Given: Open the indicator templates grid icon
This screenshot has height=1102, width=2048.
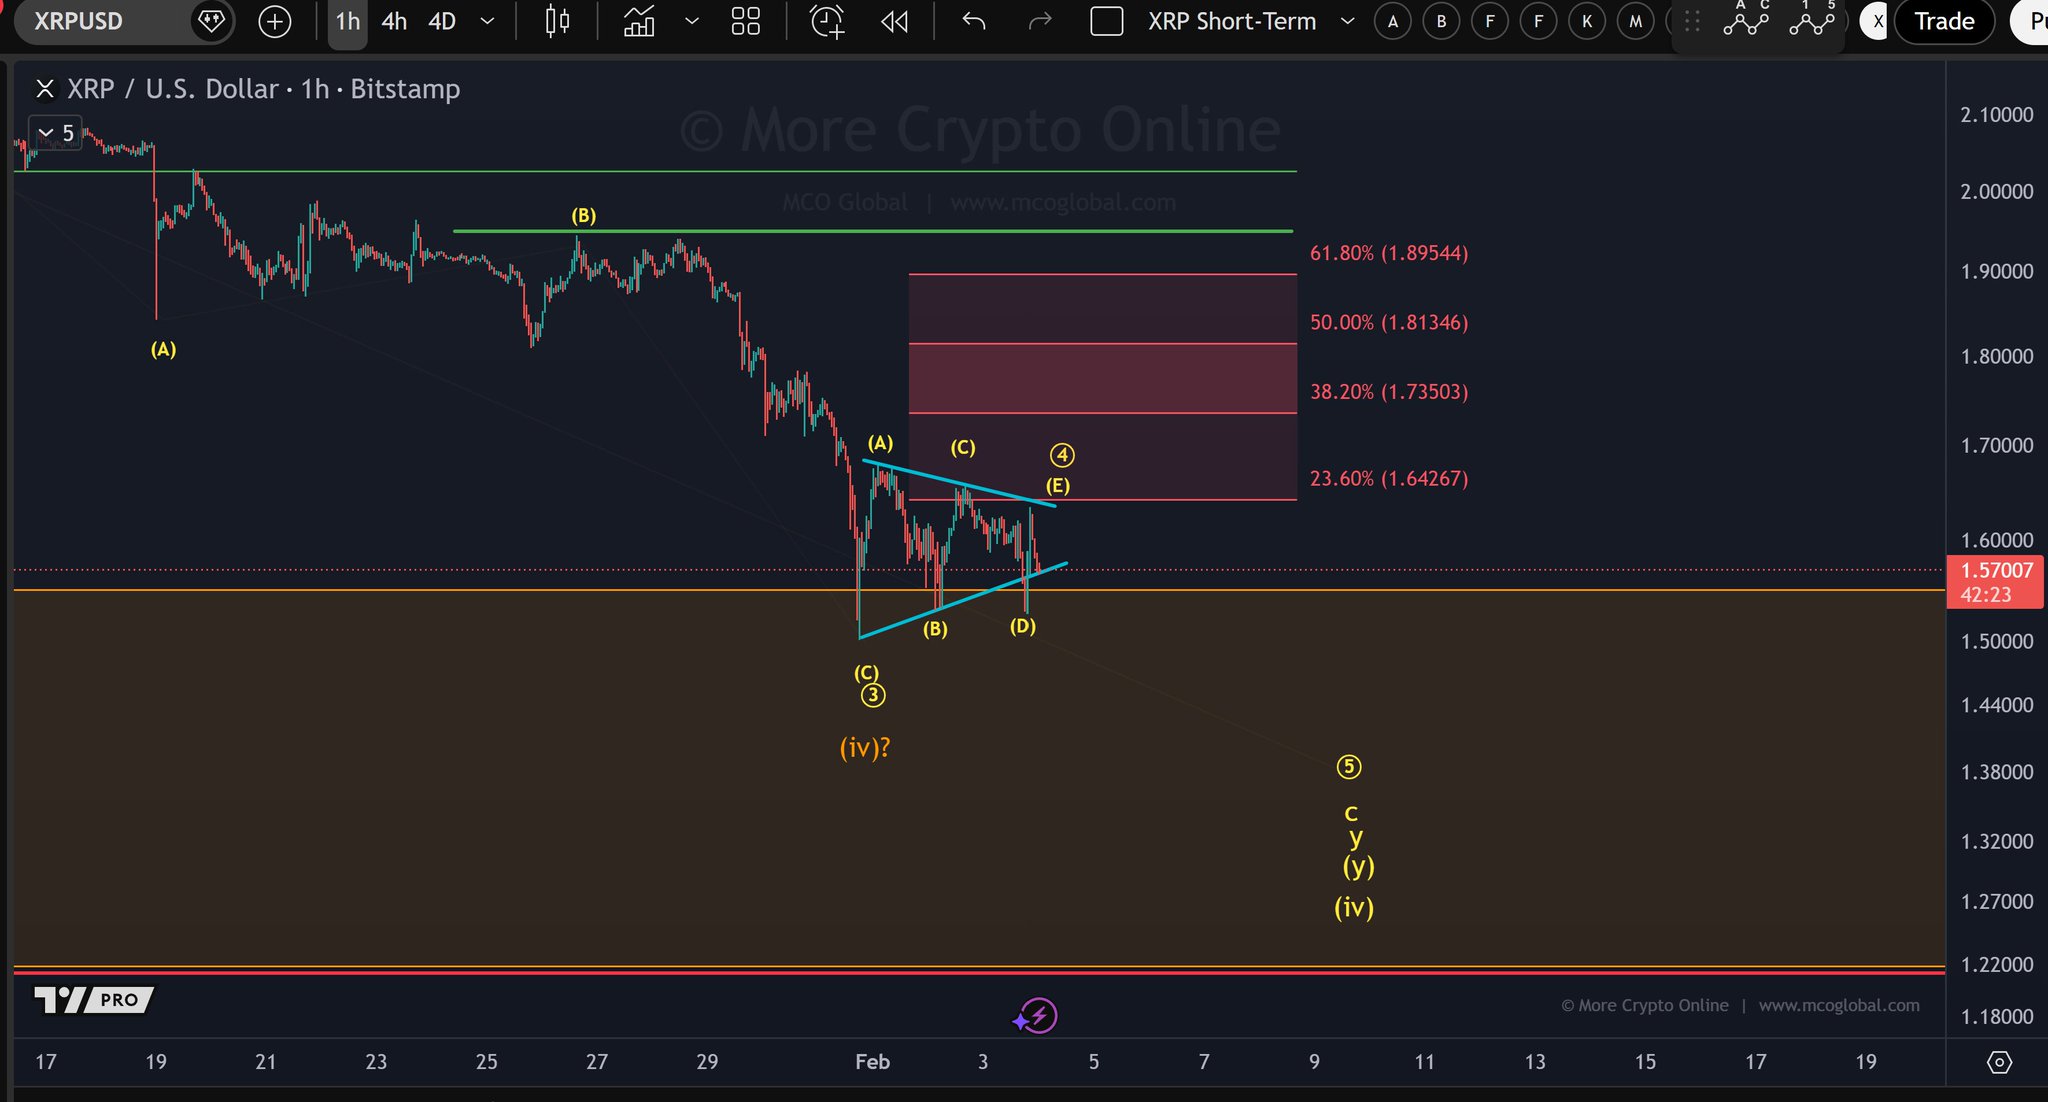Looking at the screenshot, I should [x=745, y=22].
